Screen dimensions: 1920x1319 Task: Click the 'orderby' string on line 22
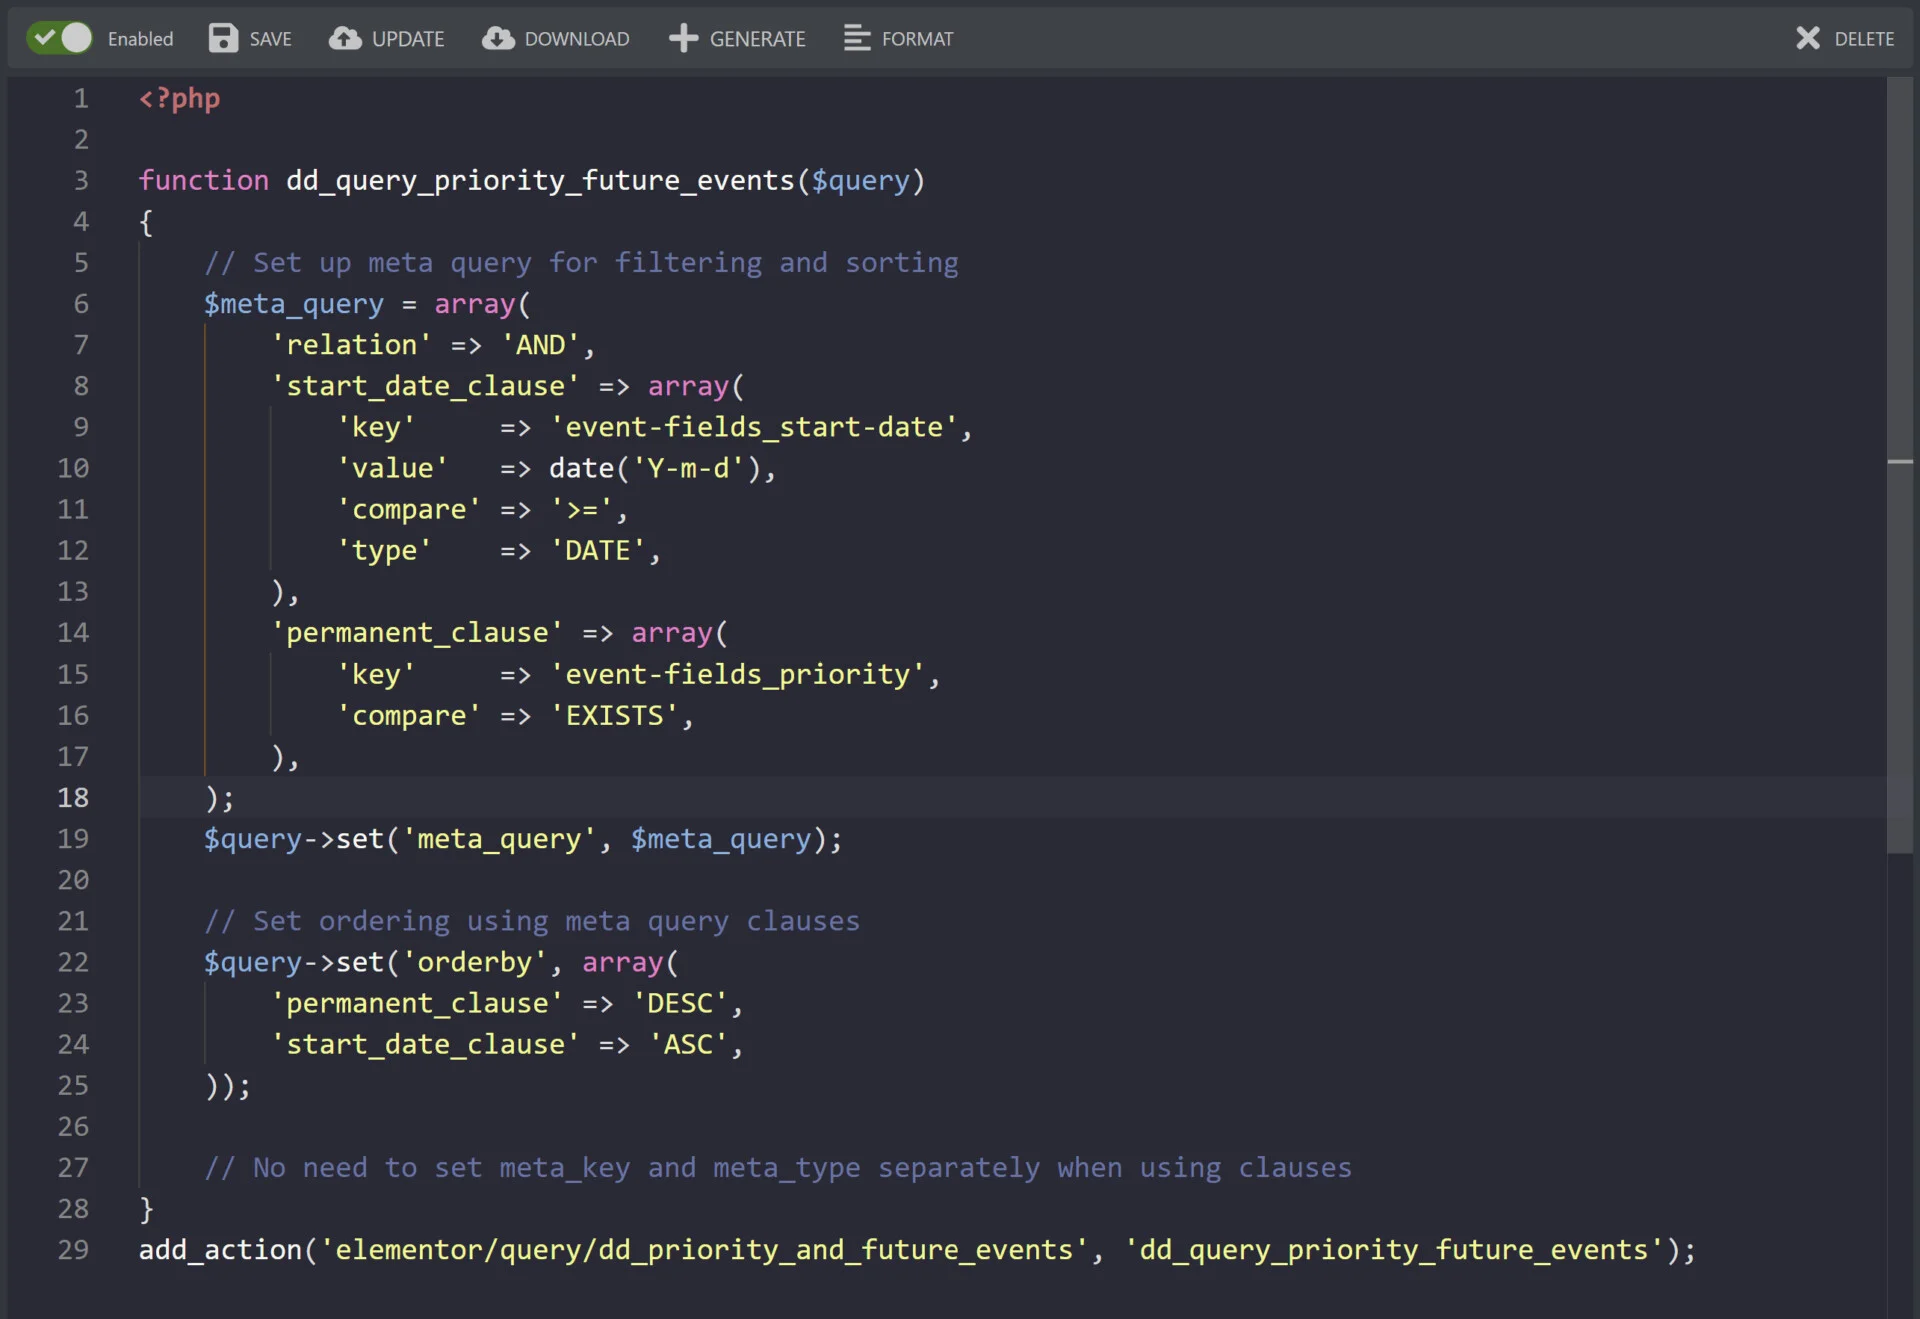(x=474, y=961)
